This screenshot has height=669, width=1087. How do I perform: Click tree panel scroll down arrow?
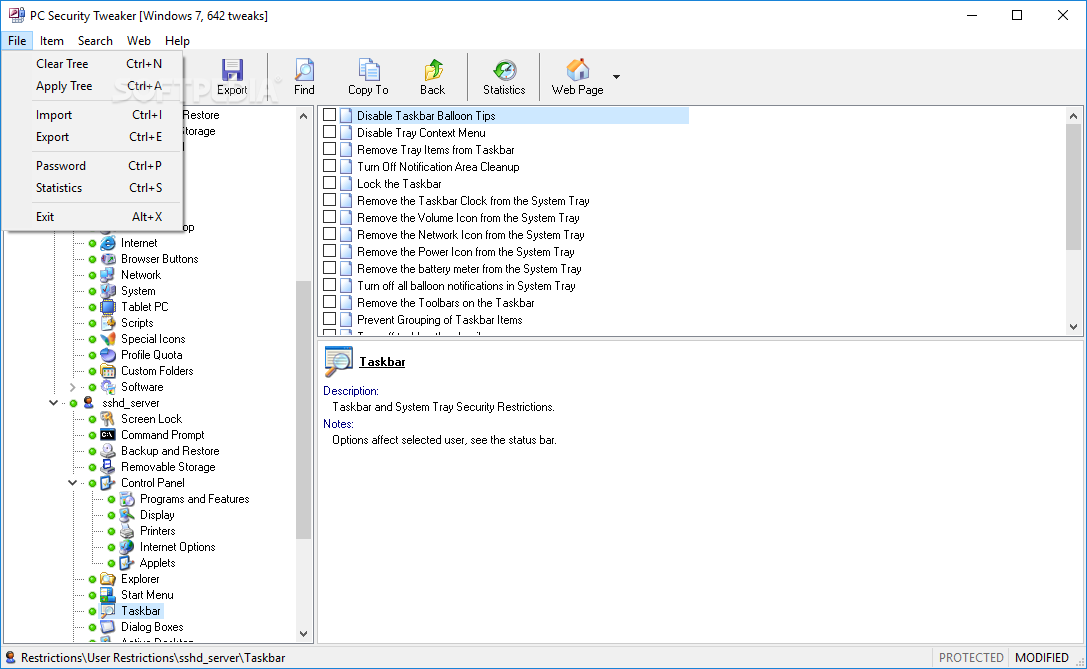pos(303,634)
